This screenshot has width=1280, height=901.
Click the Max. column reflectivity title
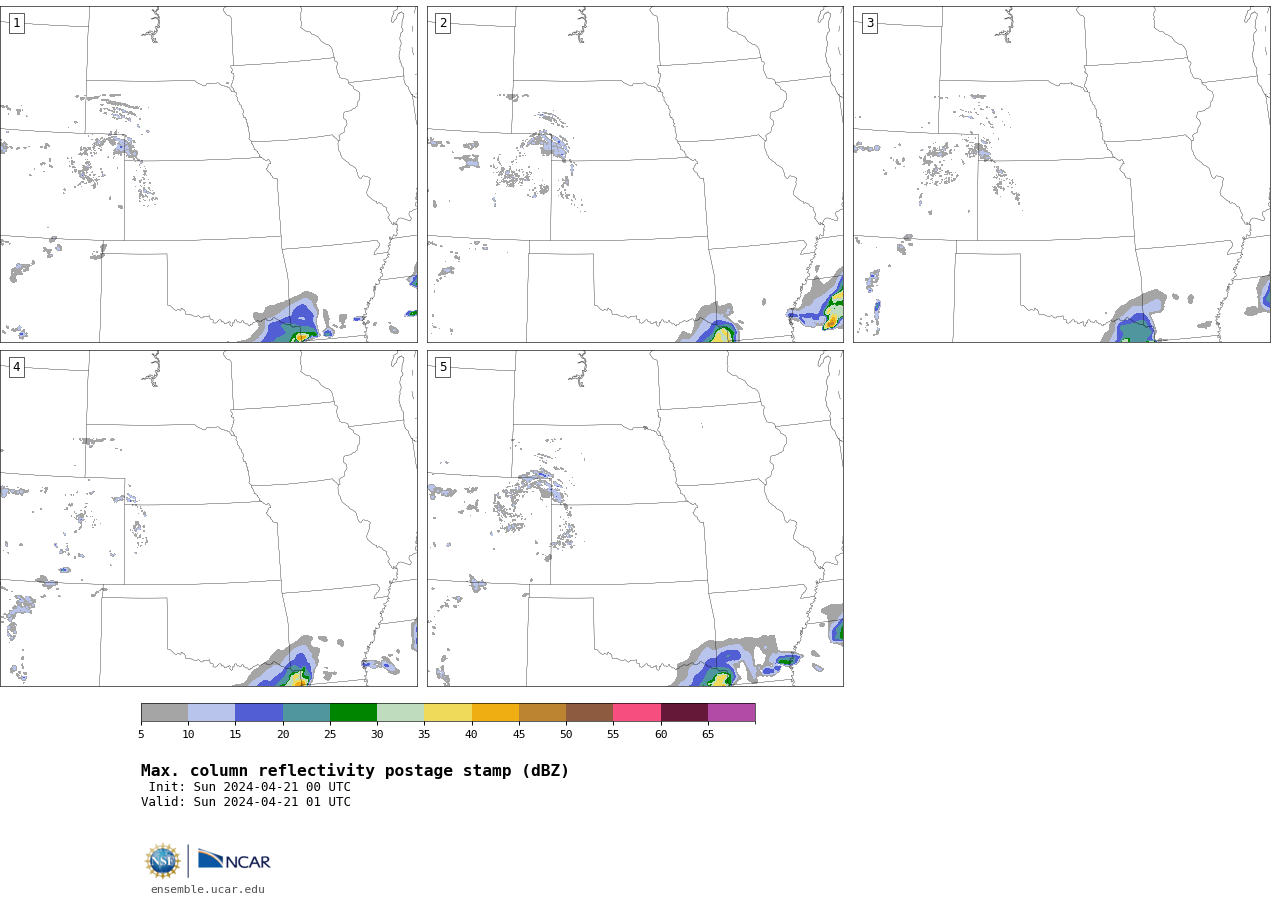click(355, 771)
